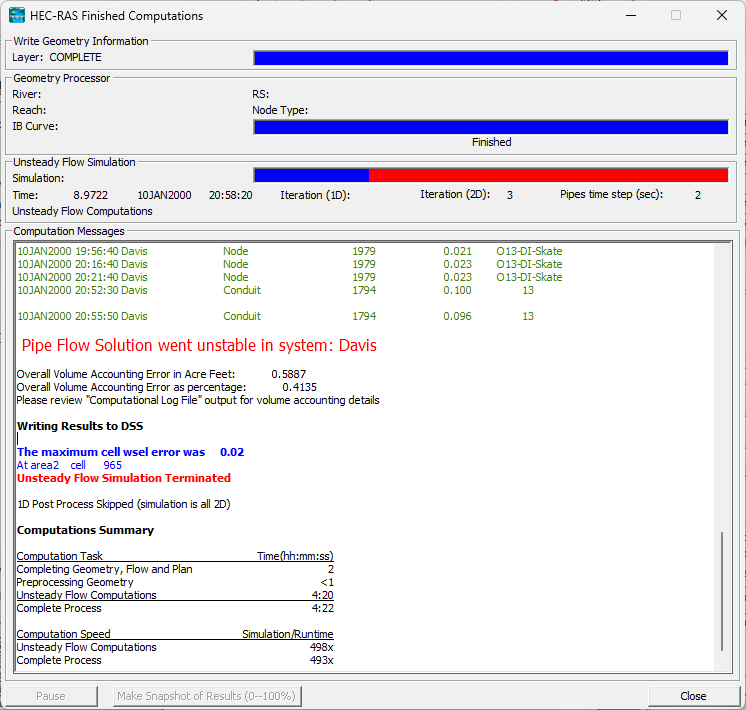This screenshot has height=710, width=746.
Task: Click the simulation clock time 20:58:20
Action: [x=231, y=195]
